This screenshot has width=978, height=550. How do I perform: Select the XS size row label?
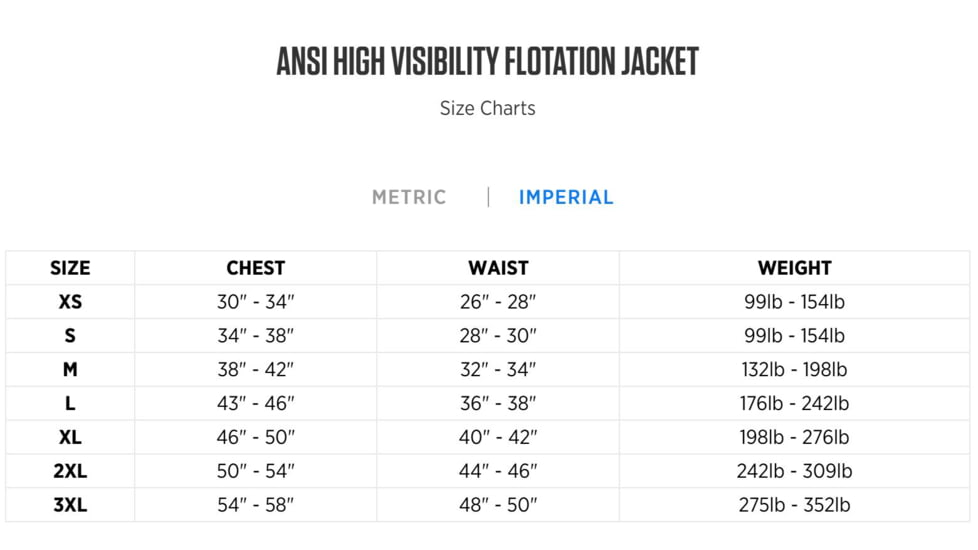click(x=70, y=302)
